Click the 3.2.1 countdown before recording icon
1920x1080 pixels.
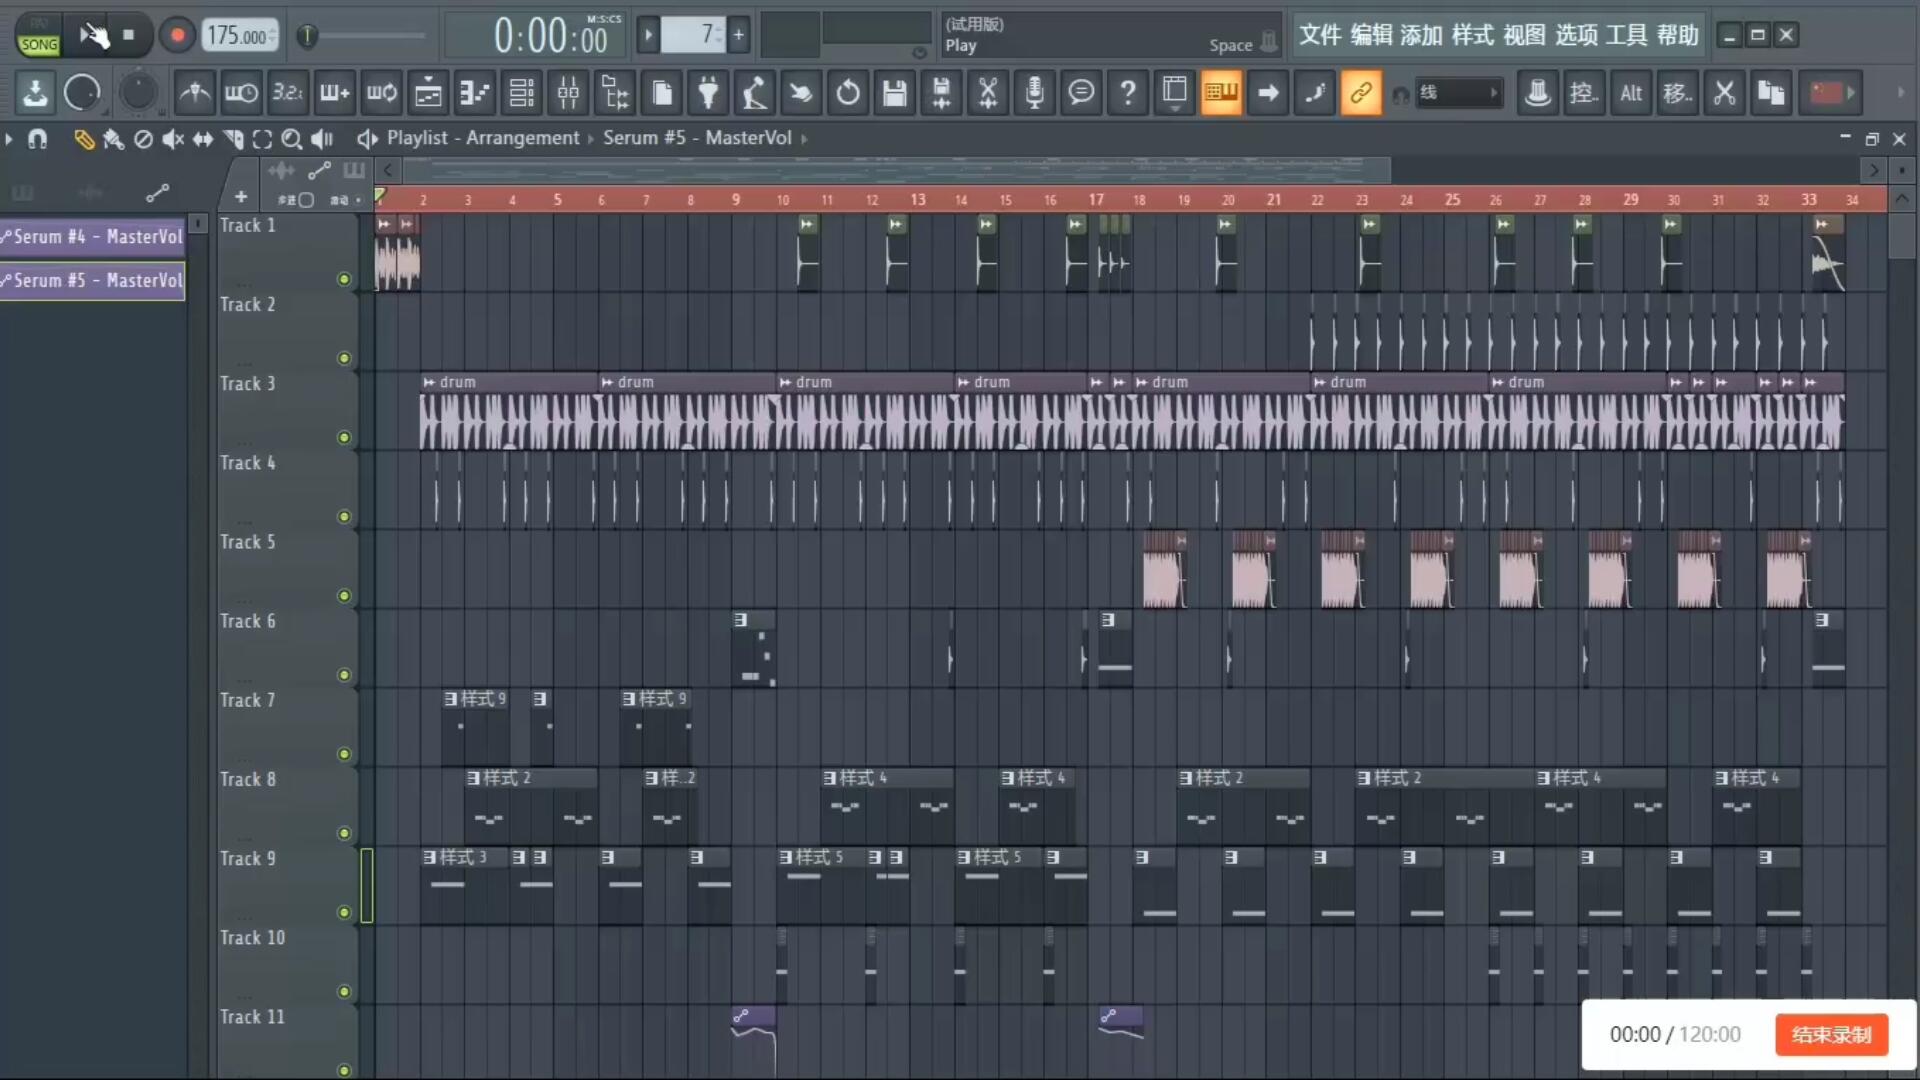click(288, 93)
